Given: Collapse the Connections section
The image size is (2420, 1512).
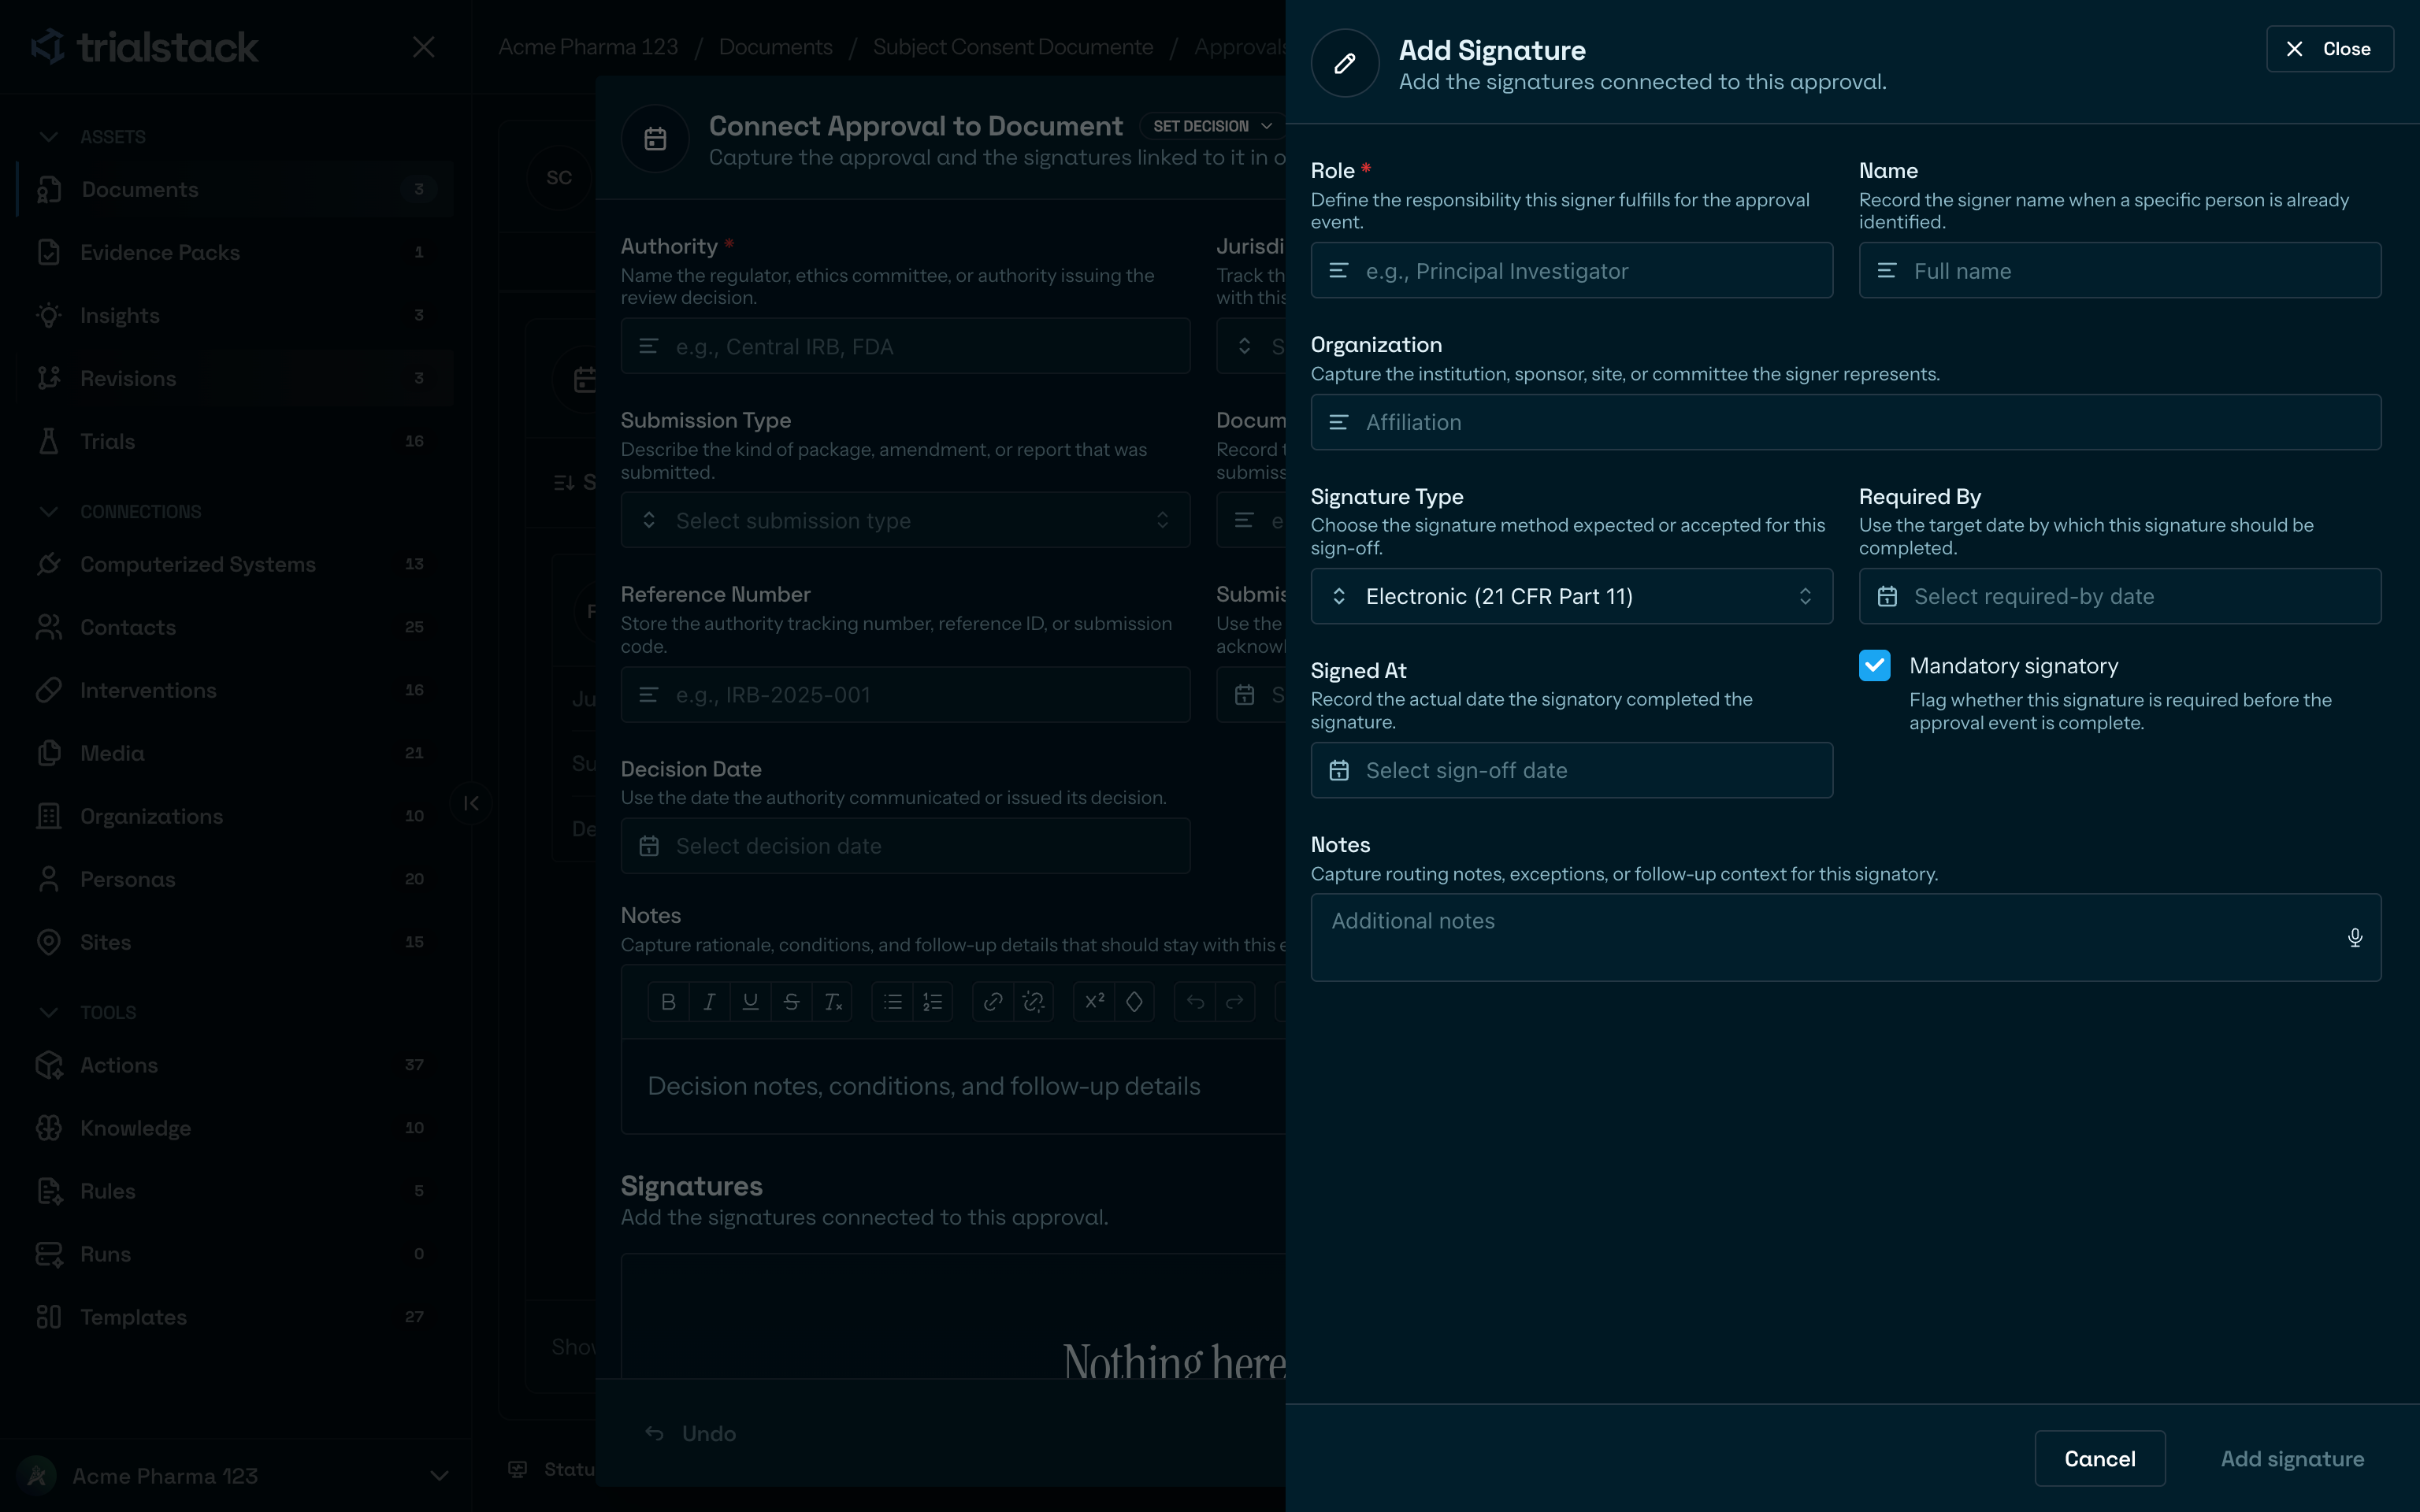Looking at the screenshot, I should pyautogui.click(x=48, y=512).
